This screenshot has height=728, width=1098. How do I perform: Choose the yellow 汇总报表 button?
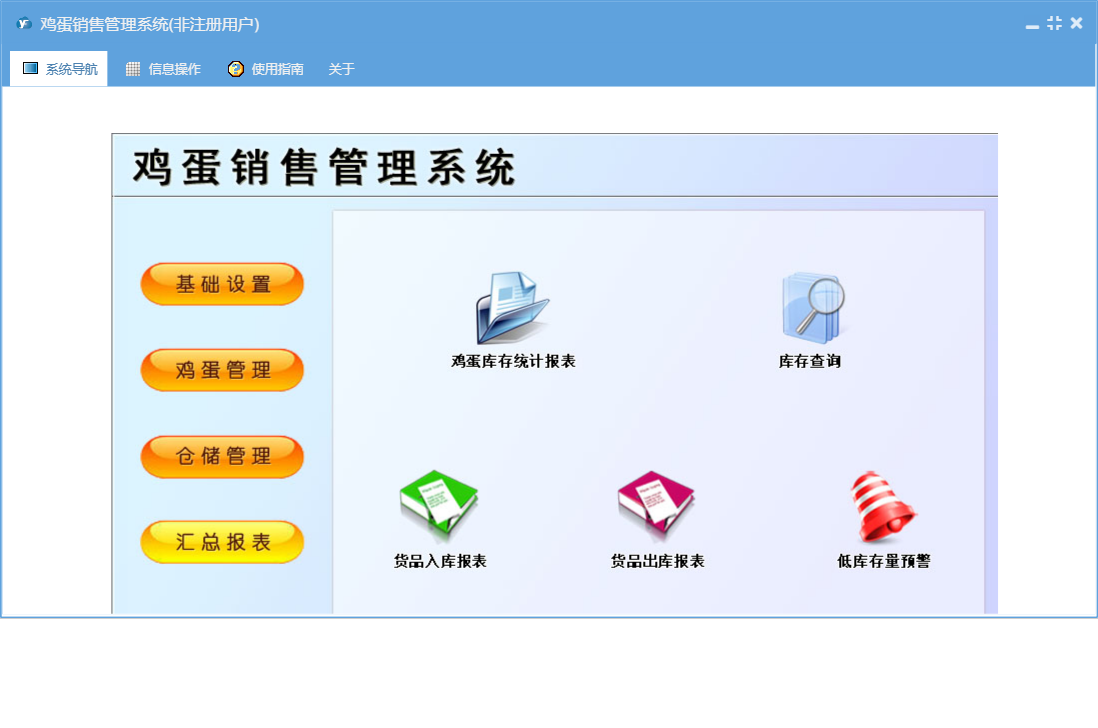click(222, 542)
